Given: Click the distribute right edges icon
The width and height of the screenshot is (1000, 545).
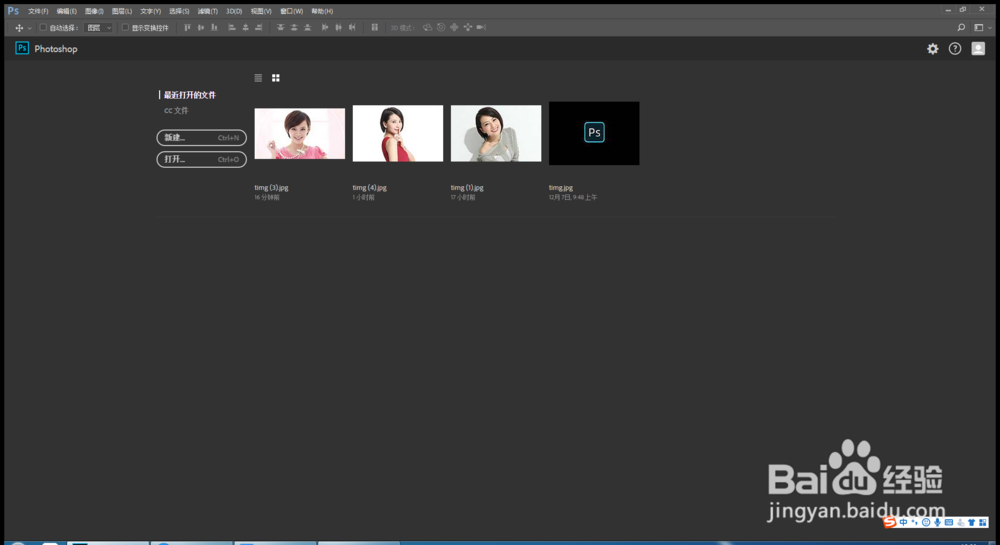Looking at the screenshot, I should 352,27.
